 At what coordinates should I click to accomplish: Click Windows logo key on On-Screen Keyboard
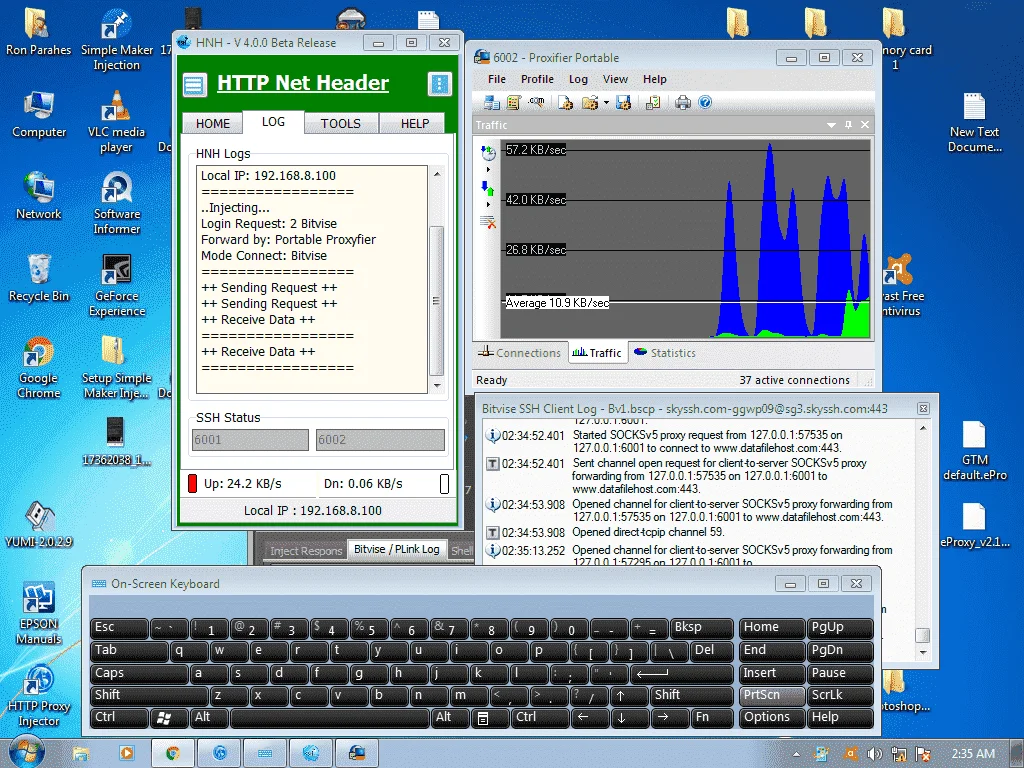coord(168,718)
